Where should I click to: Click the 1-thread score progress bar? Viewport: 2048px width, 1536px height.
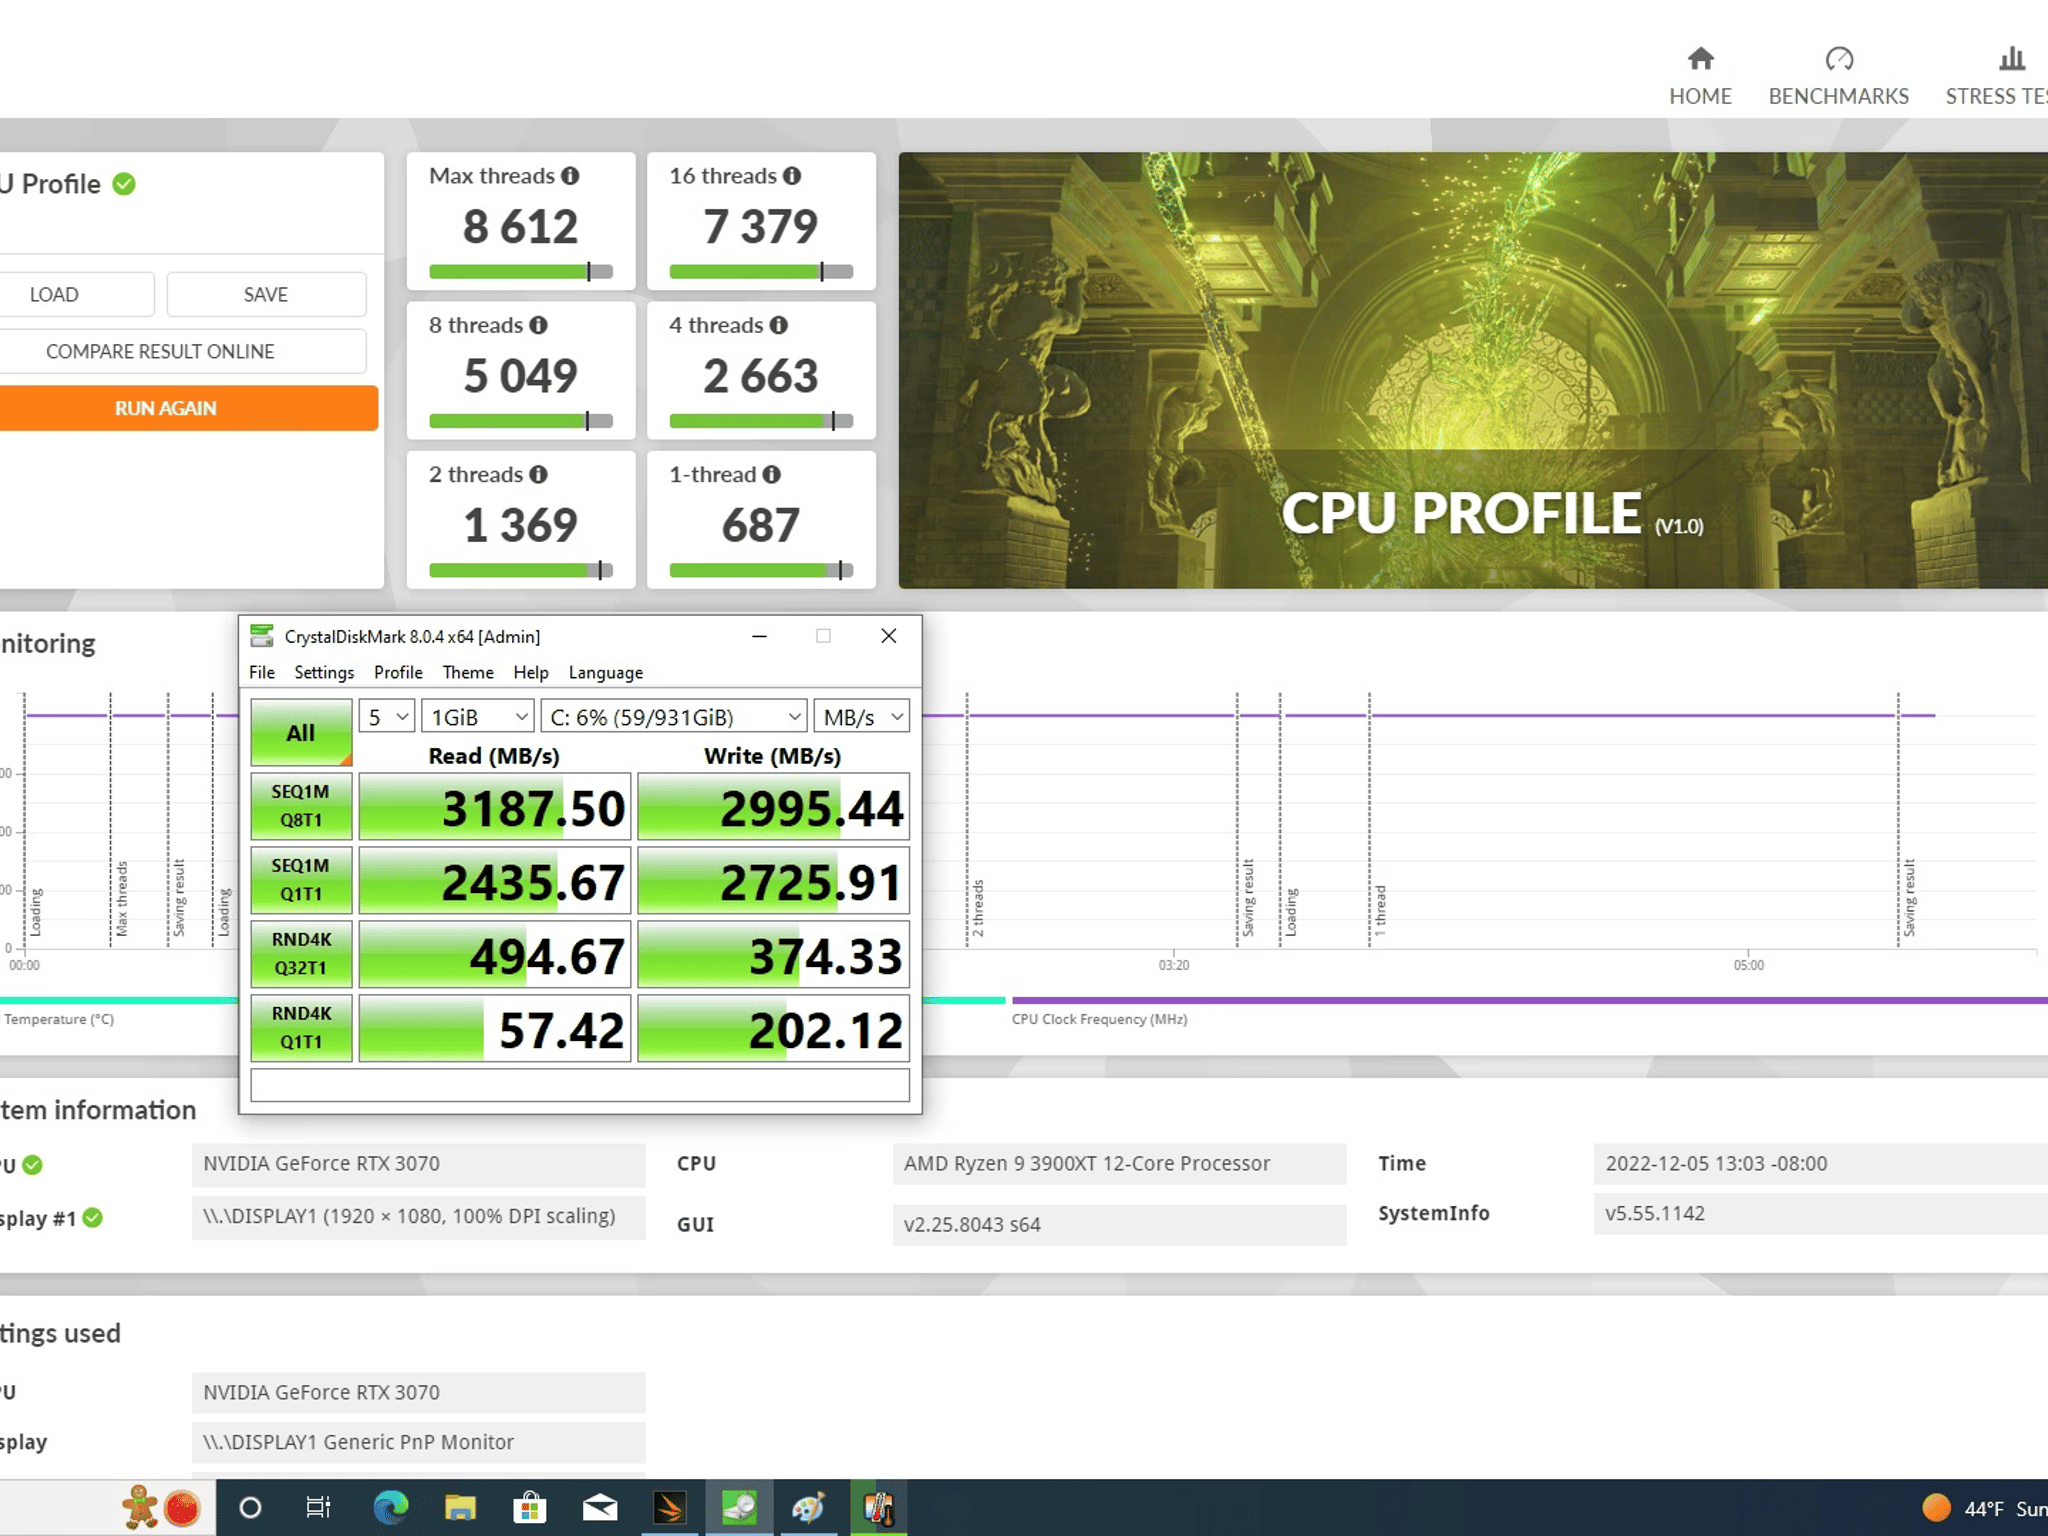tap(761, 570)
